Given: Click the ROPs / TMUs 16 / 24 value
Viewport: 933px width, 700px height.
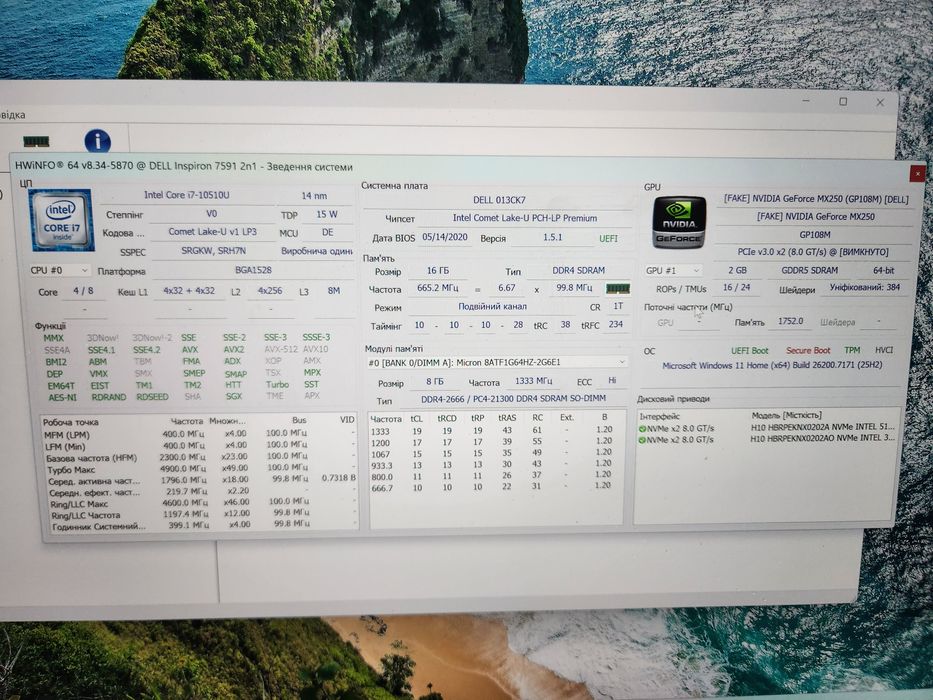Looking at the screenshot, I should [736, 288].
